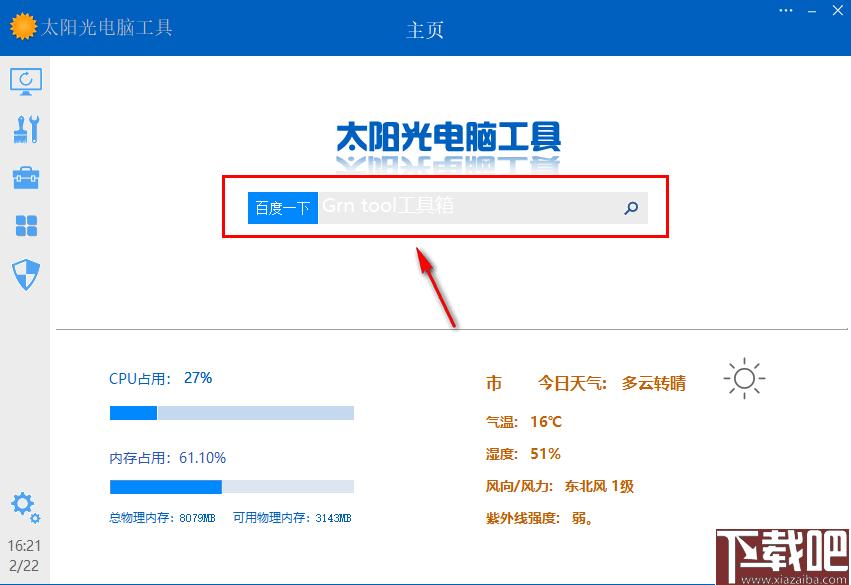
Task: Click the 主页 title text
Action: tap(425, 30)
